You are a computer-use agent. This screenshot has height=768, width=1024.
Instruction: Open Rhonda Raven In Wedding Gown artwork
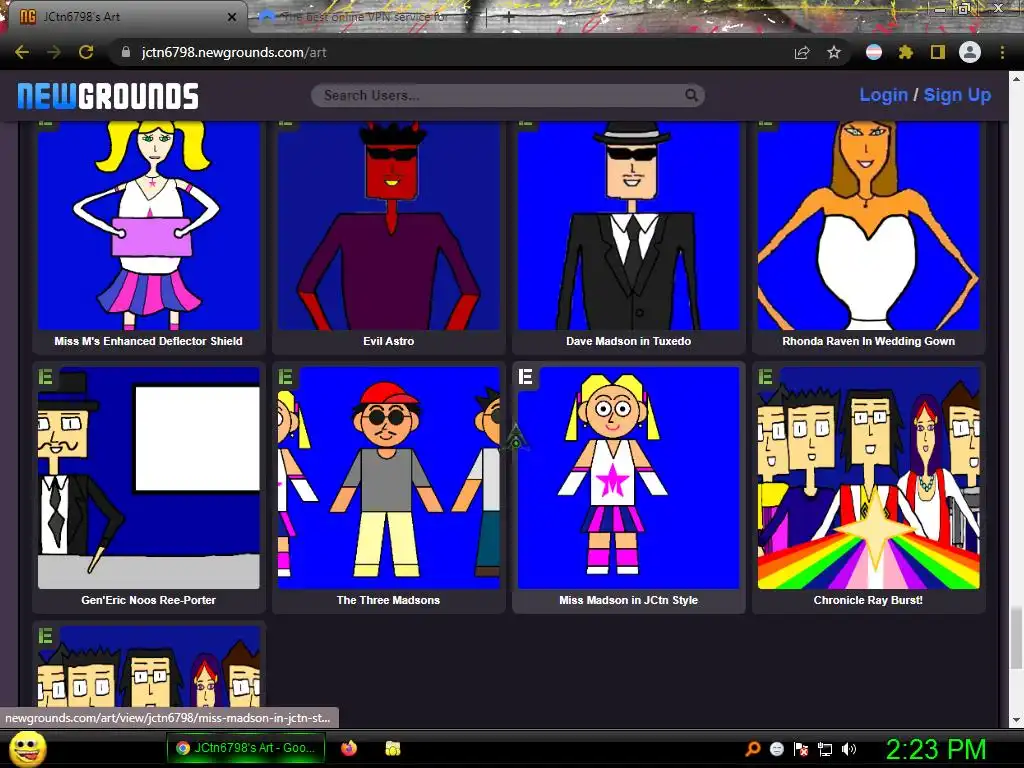[868, 225]
